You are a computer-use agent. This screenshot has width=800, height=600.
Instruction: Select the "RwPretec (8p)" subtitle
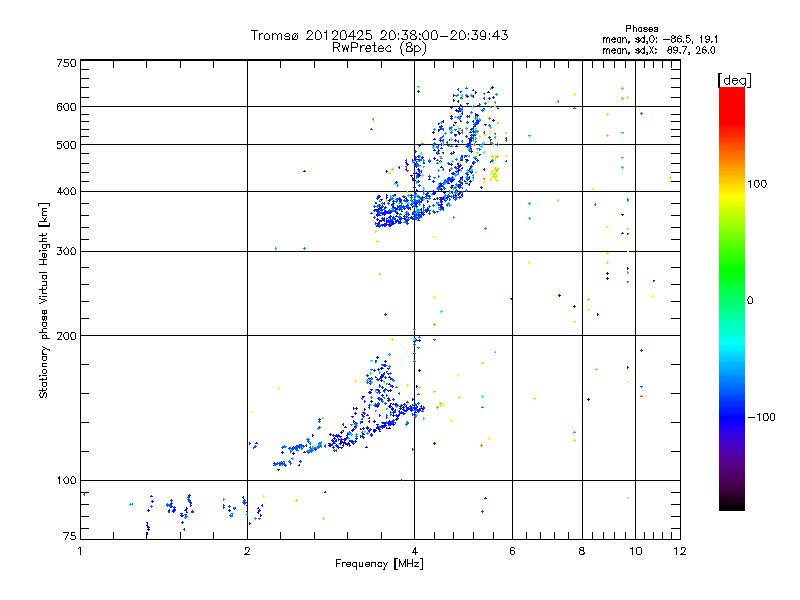click(x=379, y=48)
